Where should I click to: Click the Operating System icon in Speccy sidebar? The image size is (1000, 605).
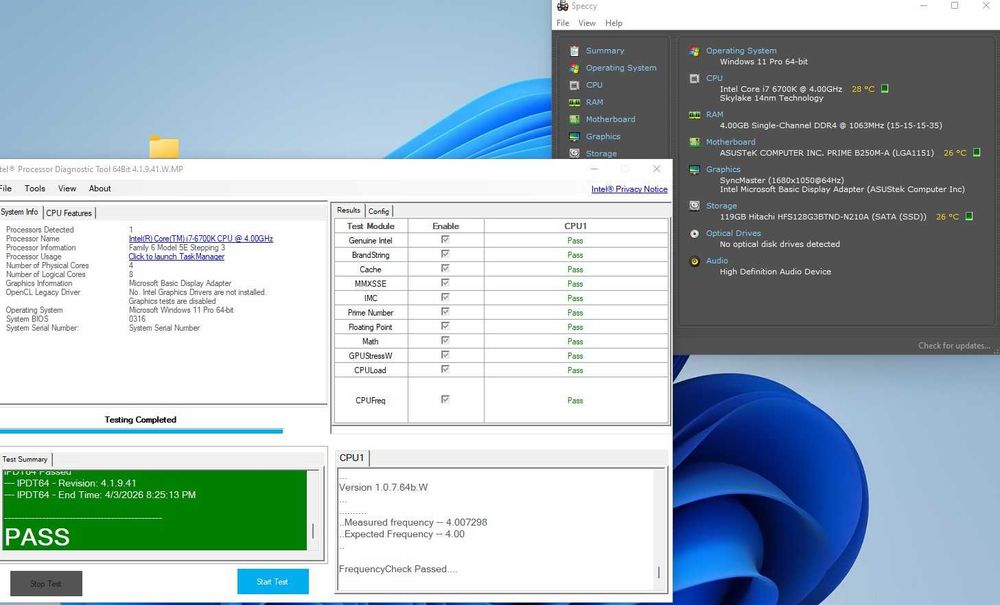coord(574,68)
